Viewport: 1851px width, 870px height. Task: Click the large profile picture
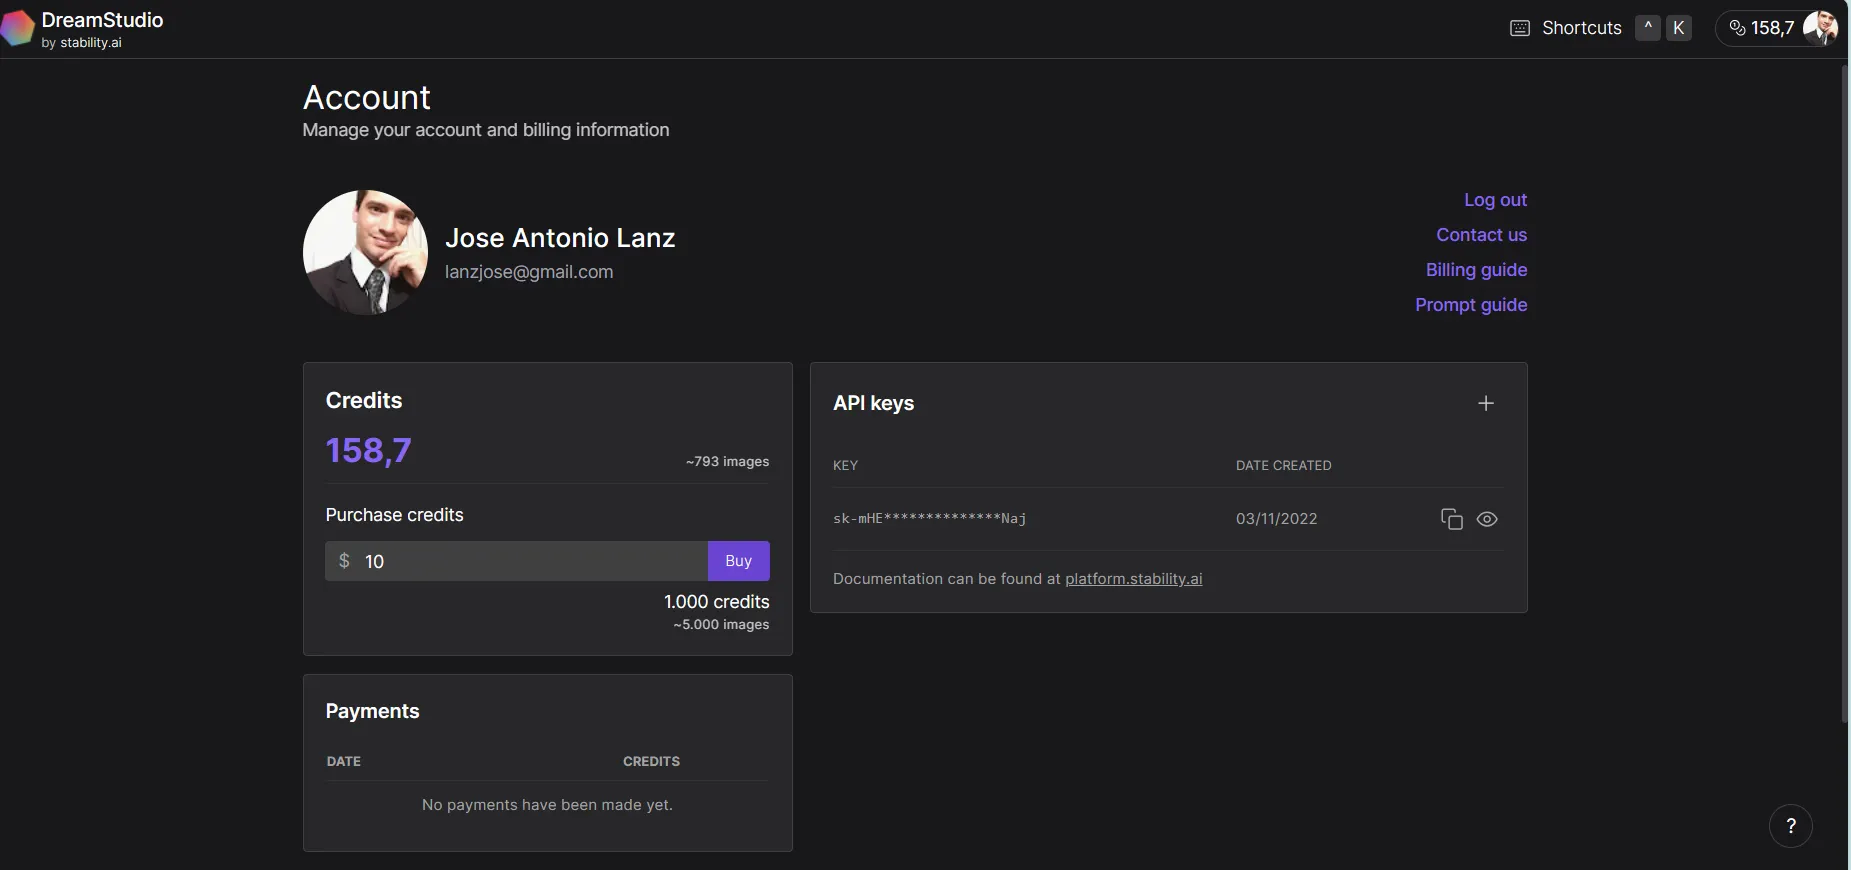[365, 252]
